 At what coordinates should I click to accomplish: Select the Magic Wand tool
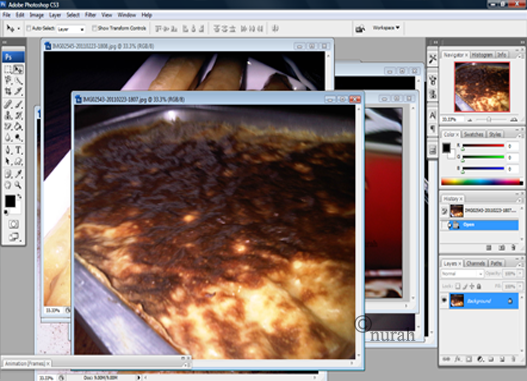(x=18, y=80)
